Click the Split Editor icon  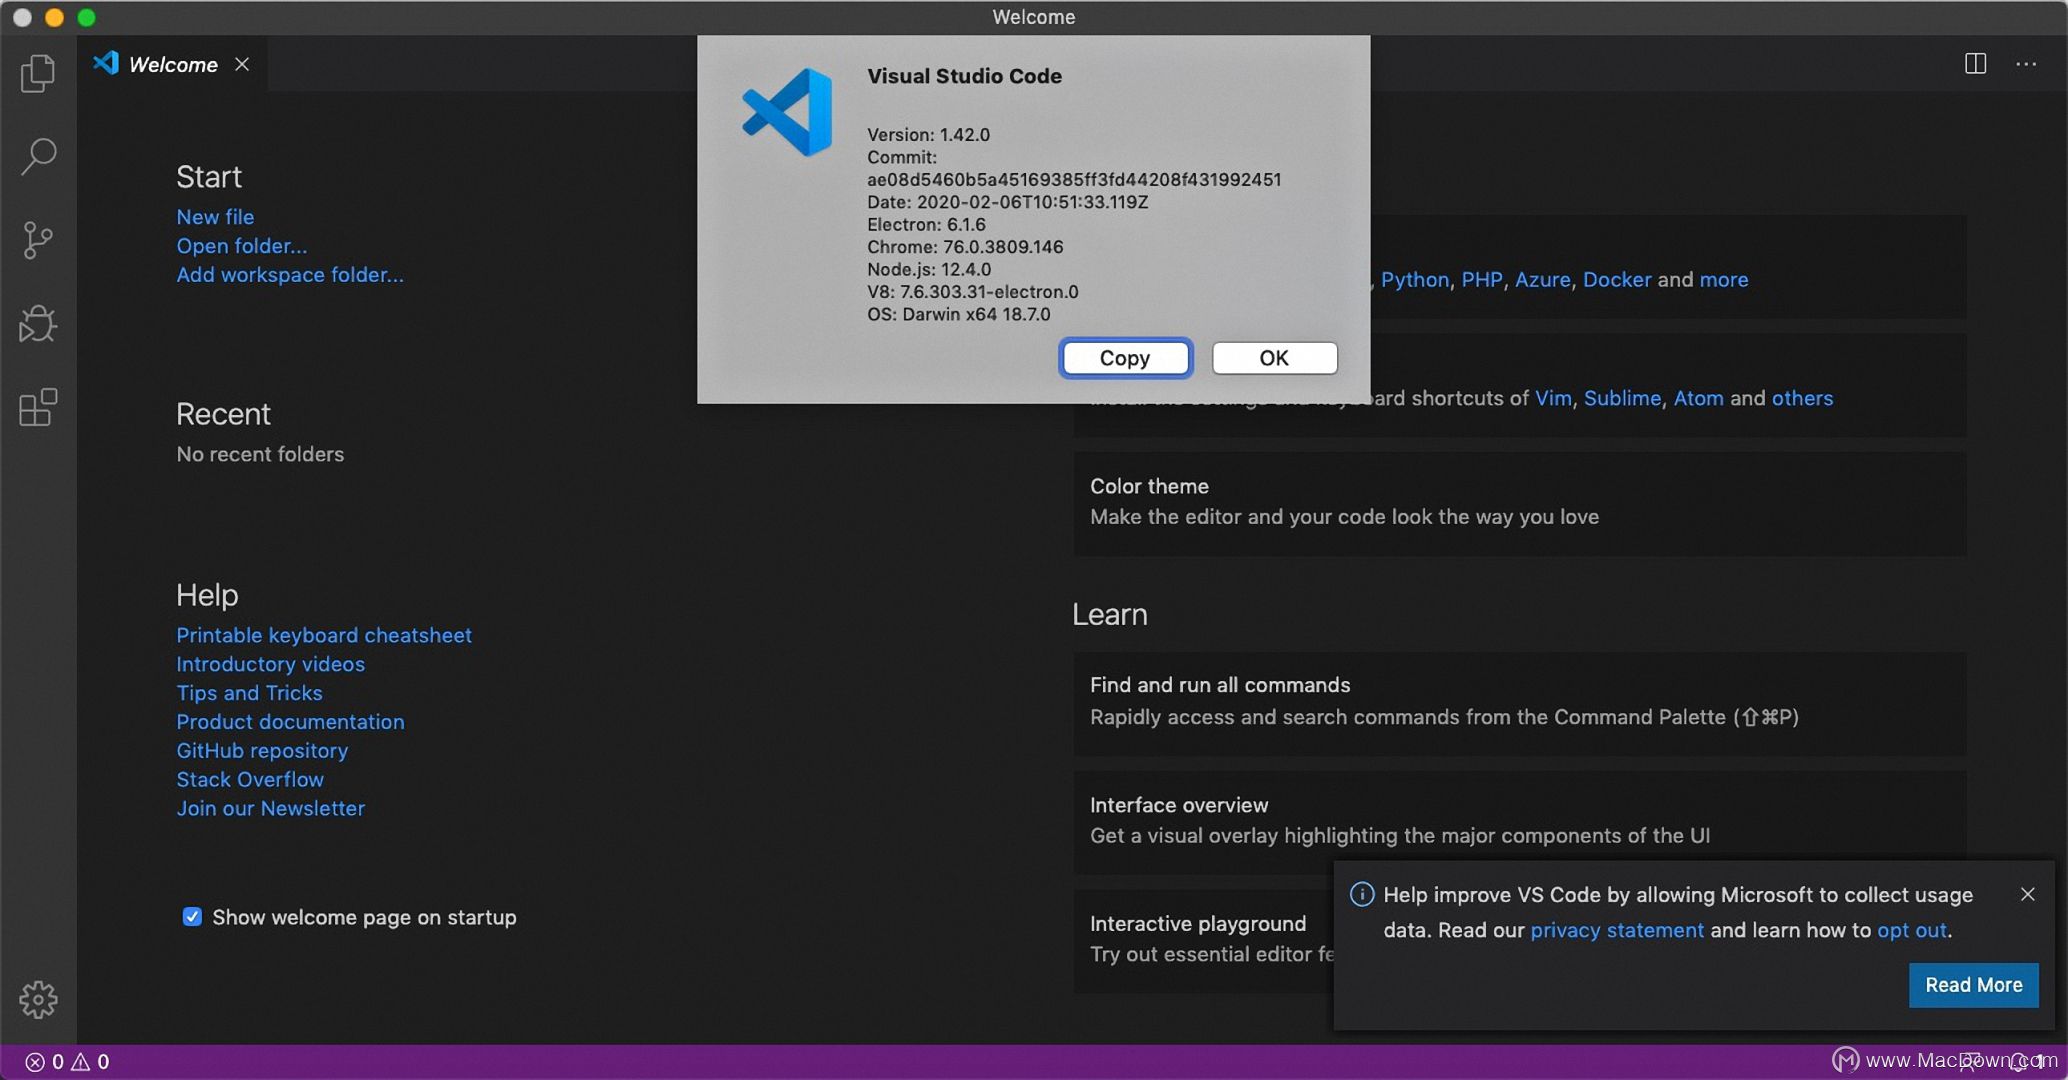pos(1975,64)
